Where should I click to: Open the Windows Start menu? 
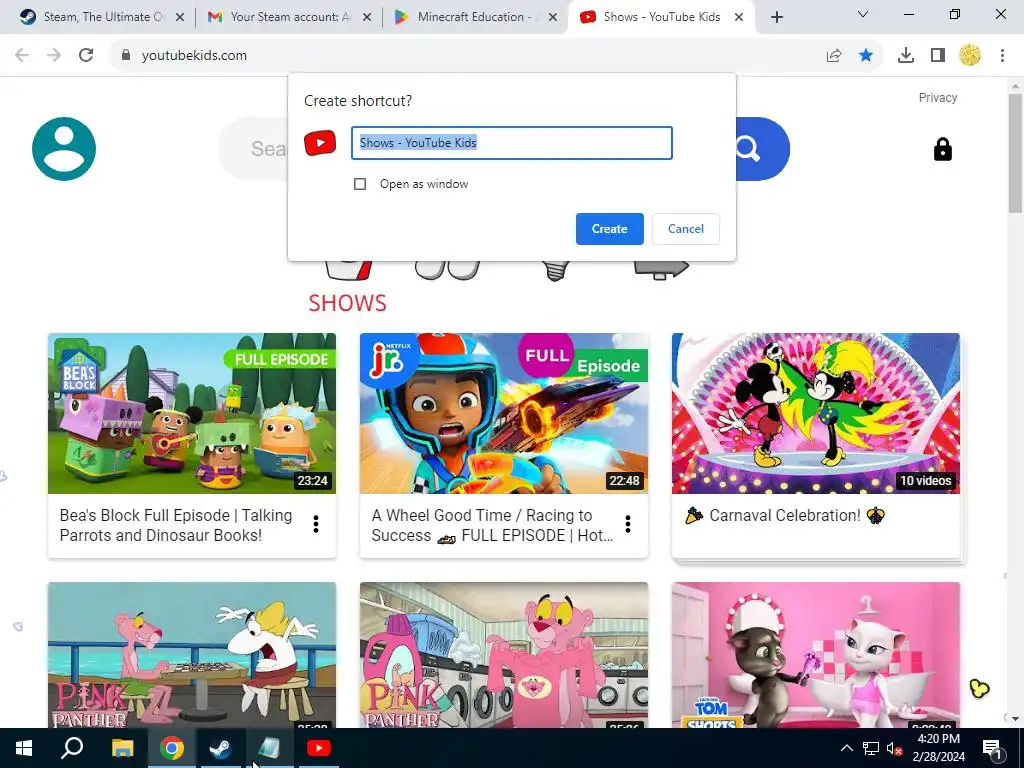click(24, 748)
